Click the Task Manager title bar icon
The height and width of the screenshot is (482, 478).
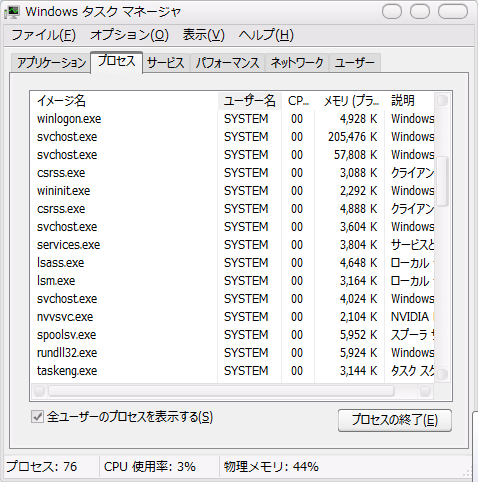tap(12, 12)
